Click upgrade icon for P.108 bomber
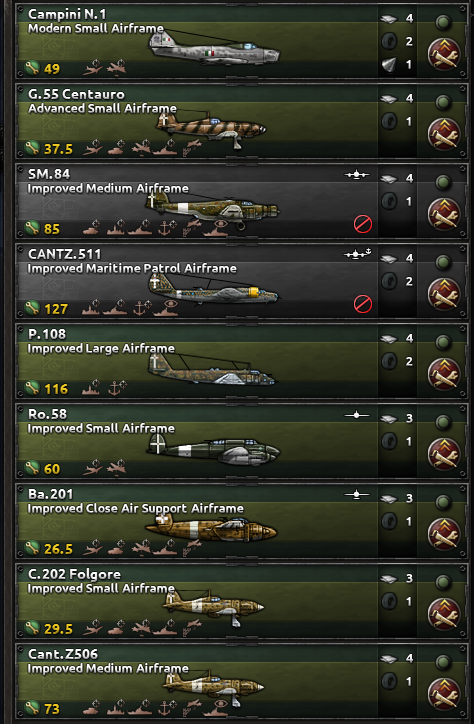Screen dimensions: 474x724 tap(444, 374)
